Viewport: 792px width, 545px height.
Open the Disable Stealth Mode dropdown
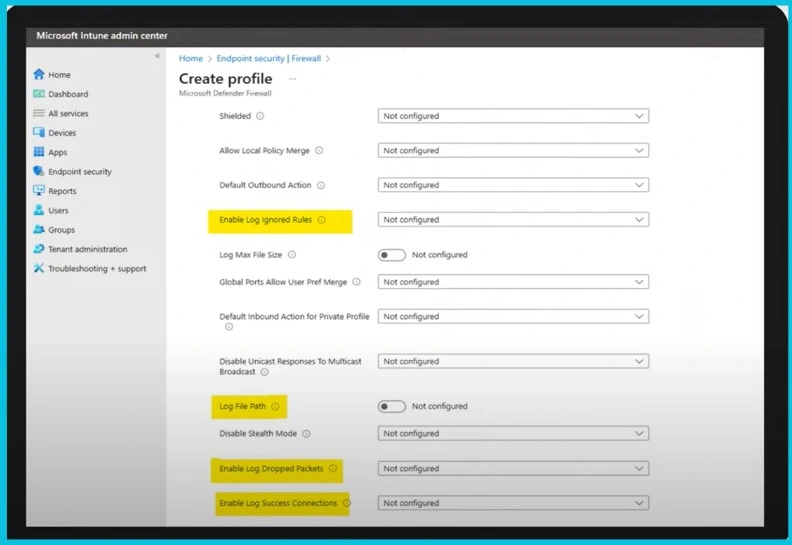pos(513,434)
